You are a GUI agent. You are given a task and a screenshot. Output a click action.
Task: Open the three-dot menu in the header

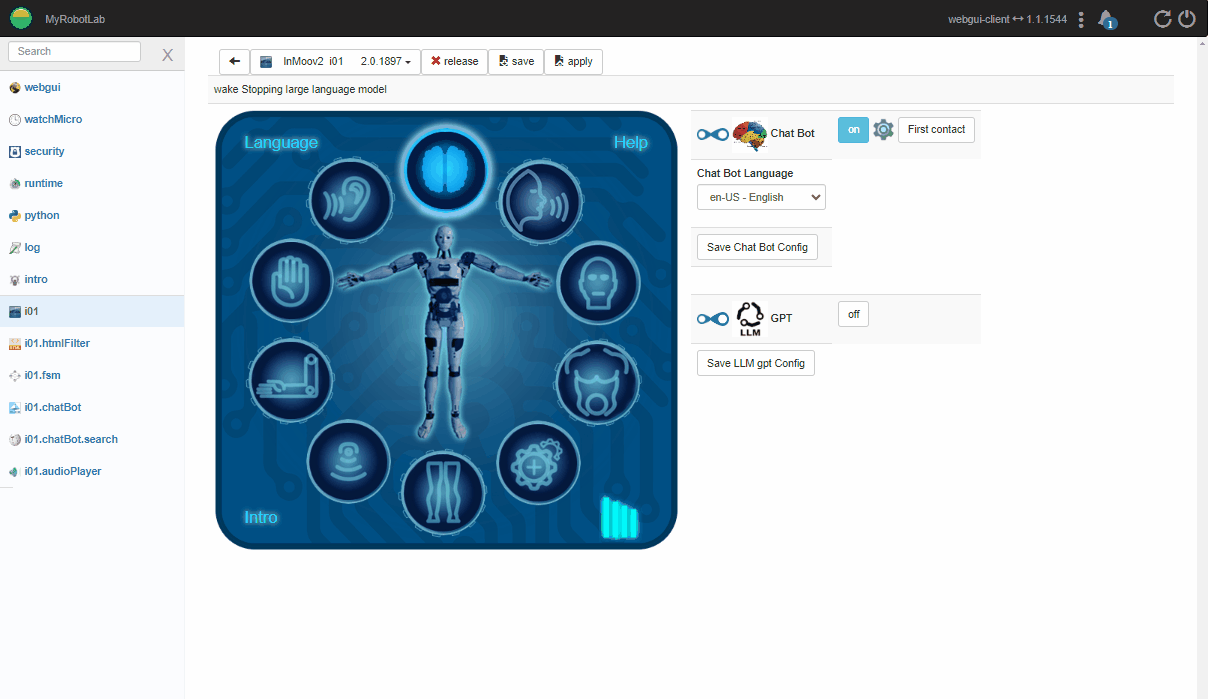1081,19
